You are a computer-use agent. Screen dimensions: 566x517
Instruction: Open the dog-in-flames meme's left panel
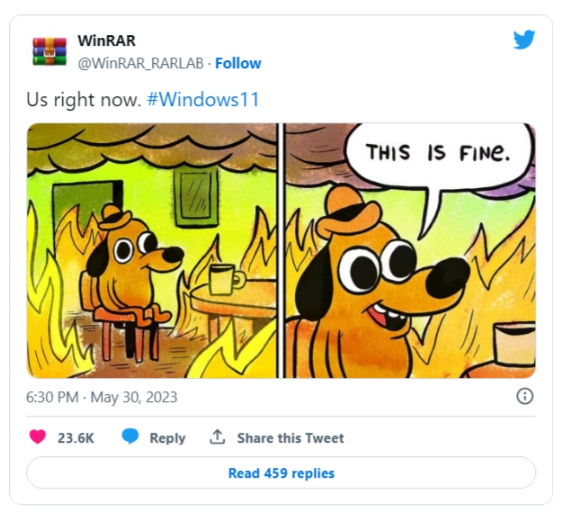pyautogui.click(x=152, y=251)
